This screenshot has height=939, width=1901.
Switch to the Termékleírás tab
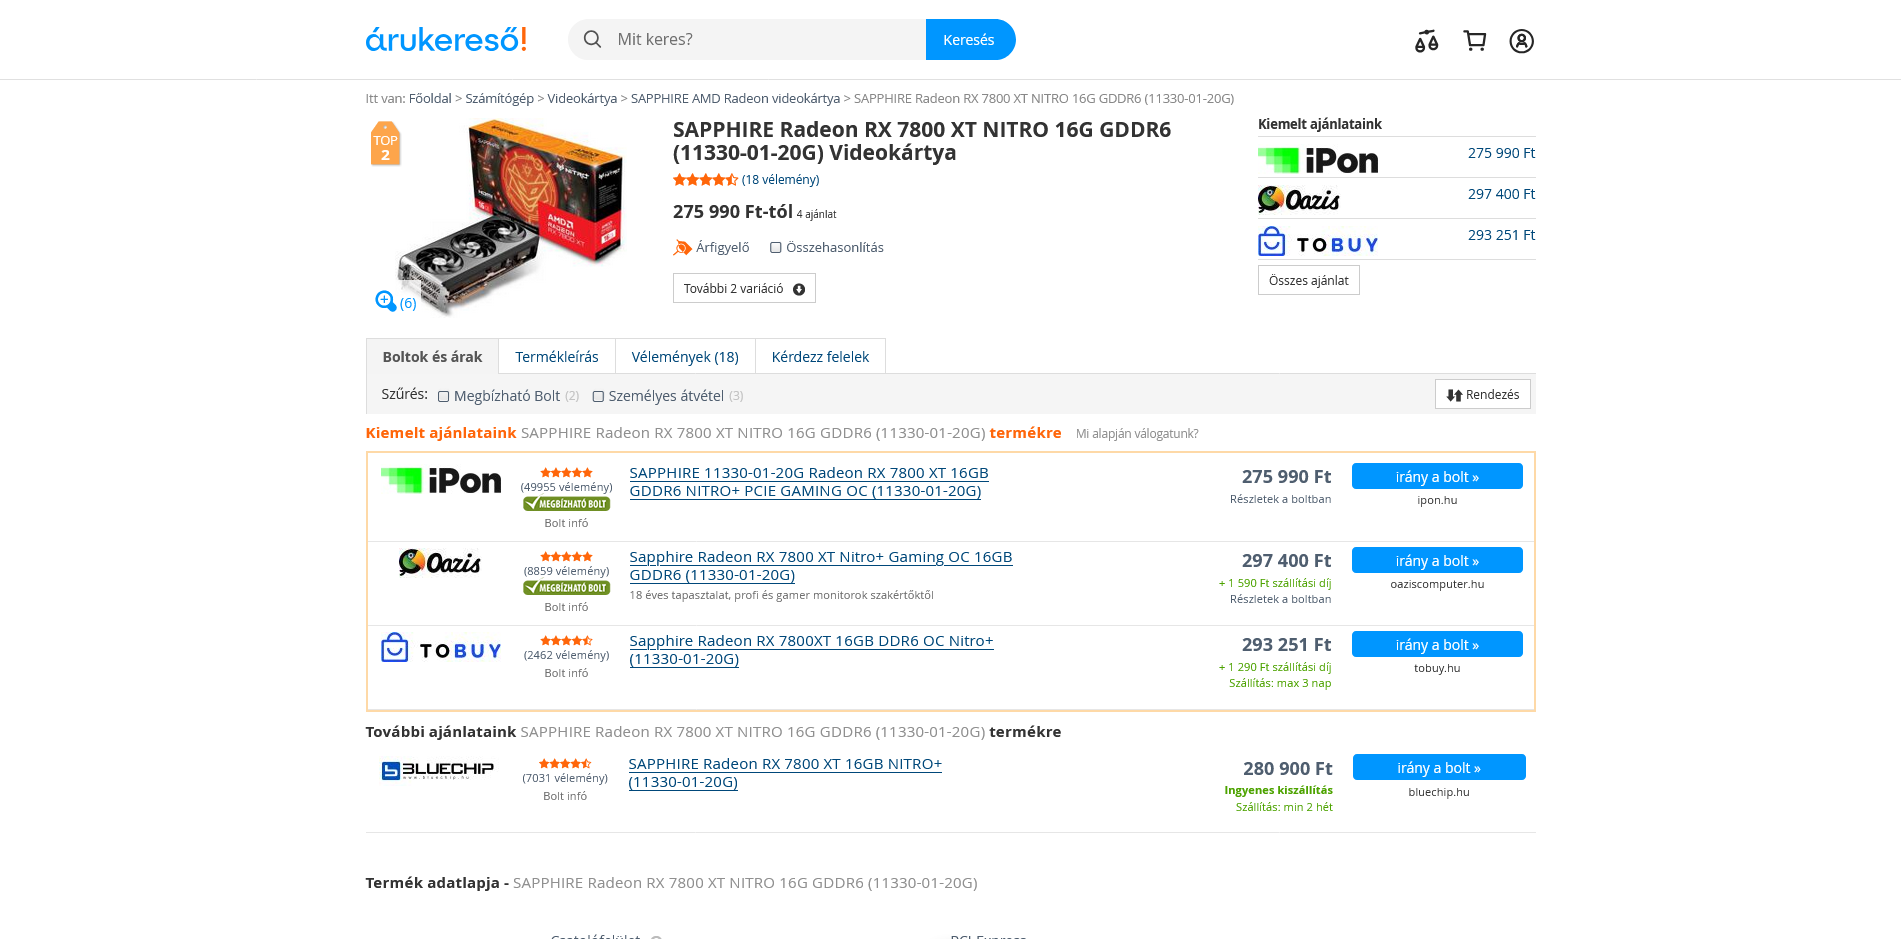[x=557, y=356]
